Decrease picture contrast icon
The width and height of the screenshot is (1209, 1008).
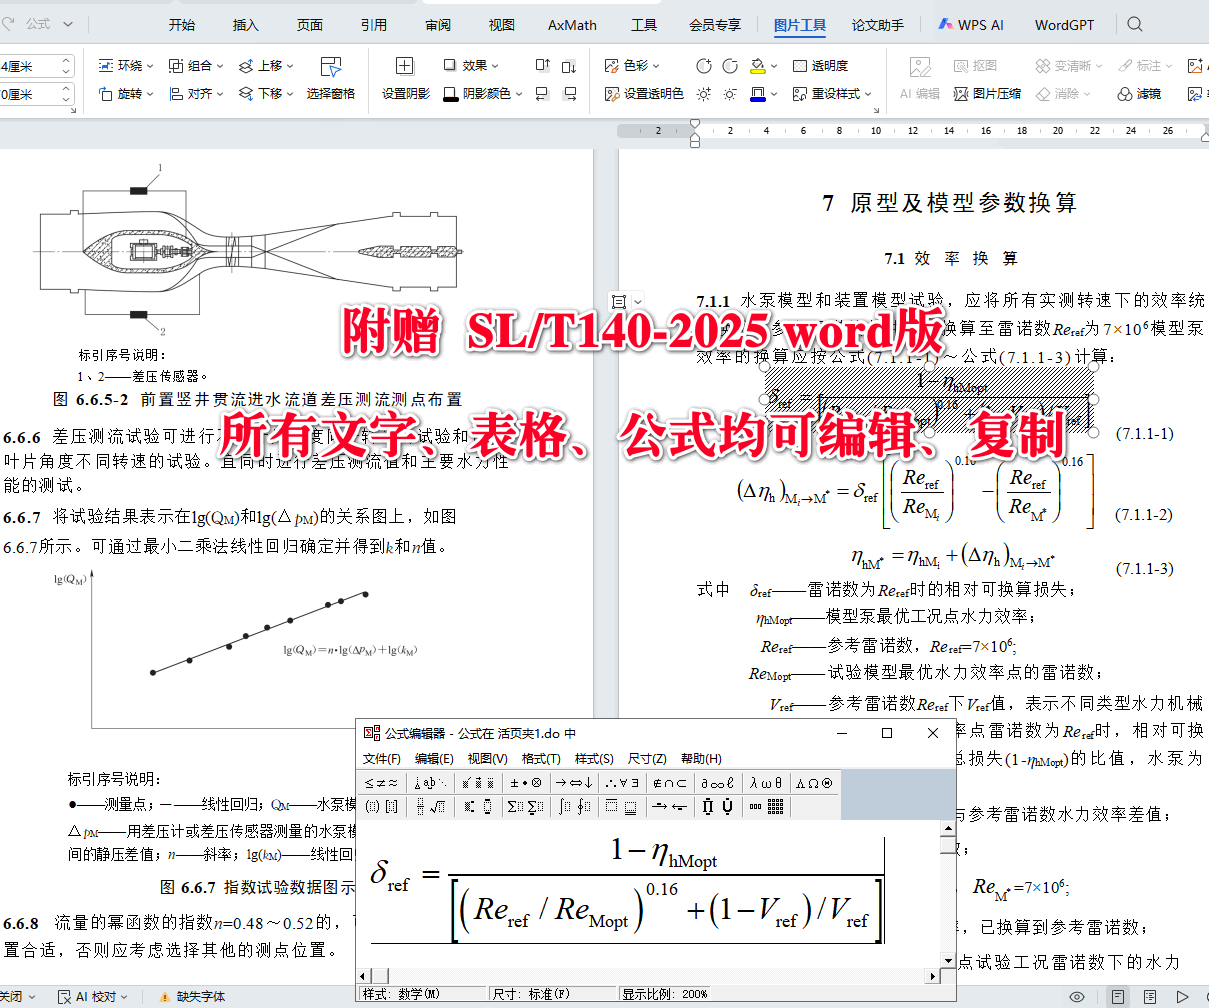730,66
